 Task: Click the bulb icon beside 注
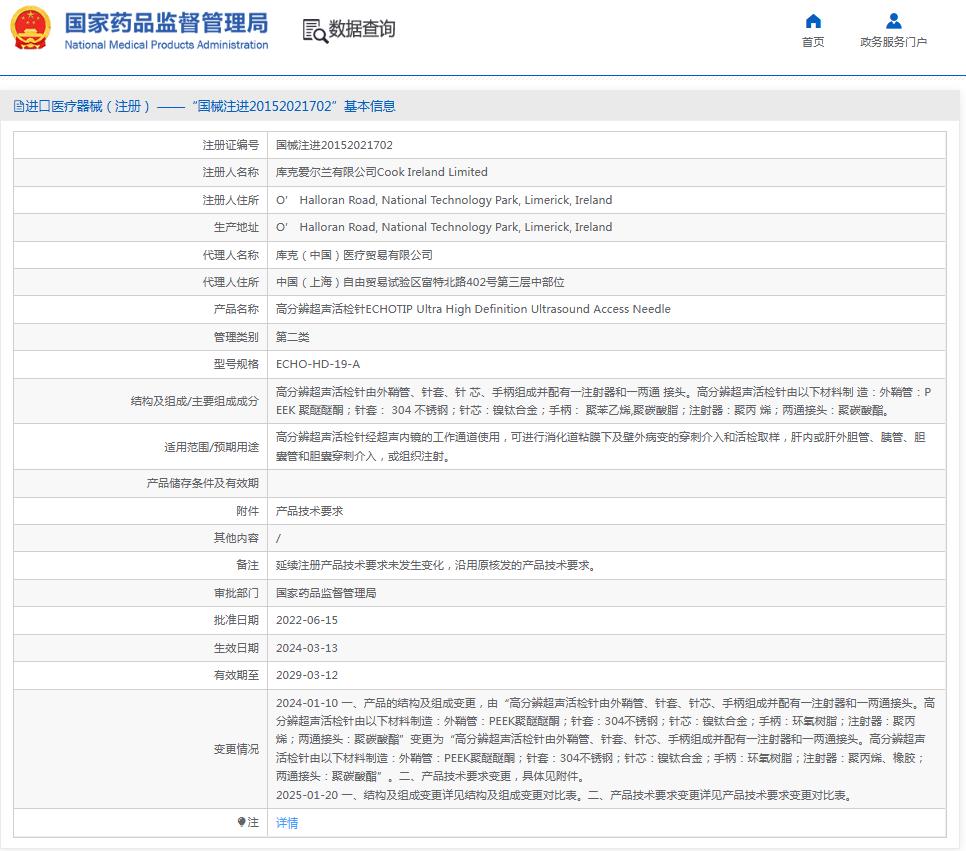click(242, 821)
